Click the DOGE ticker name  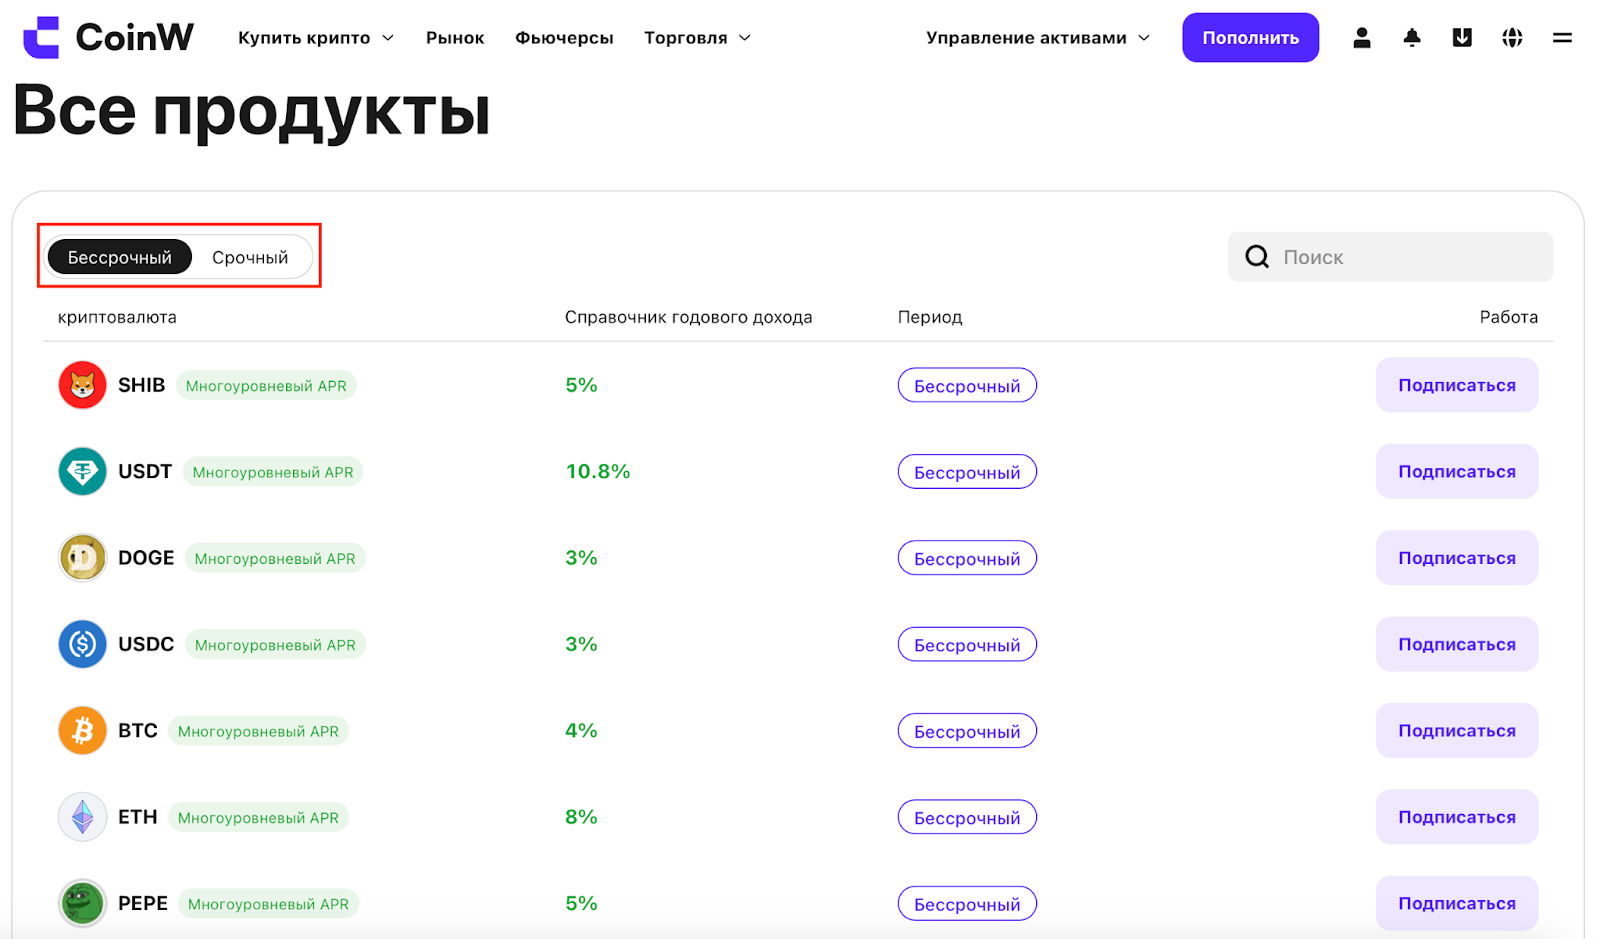click(146, 558)
